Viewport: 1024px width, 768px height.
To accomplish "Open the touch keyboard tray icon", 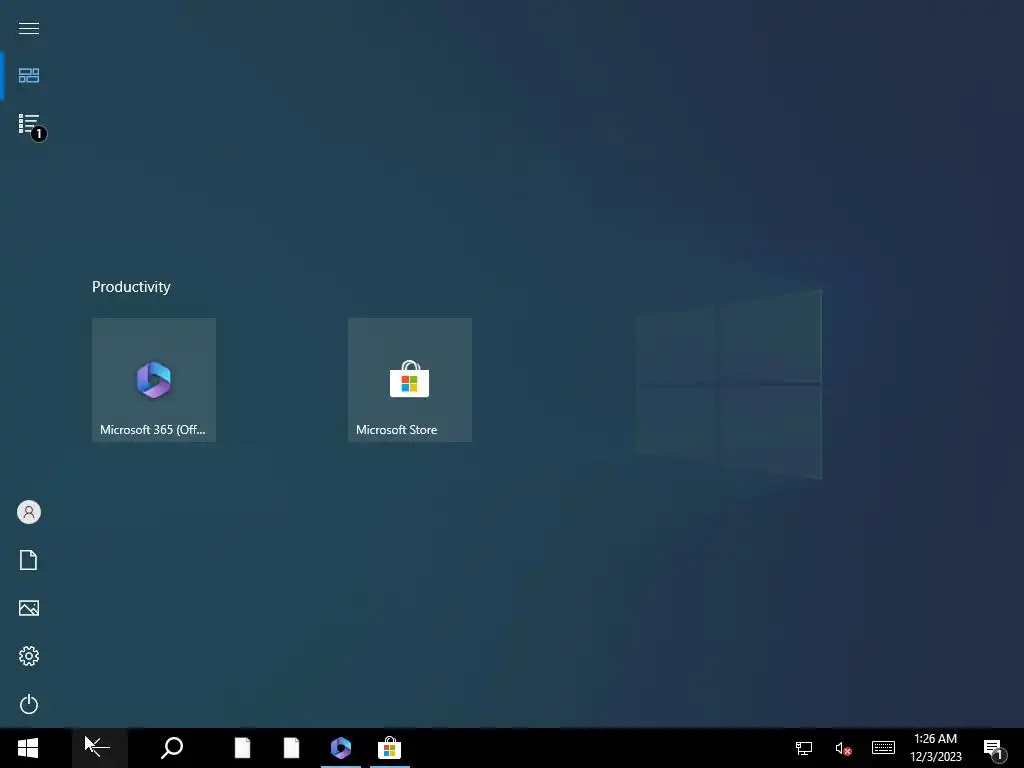I will pyautogui.click(x=883, y=748).
